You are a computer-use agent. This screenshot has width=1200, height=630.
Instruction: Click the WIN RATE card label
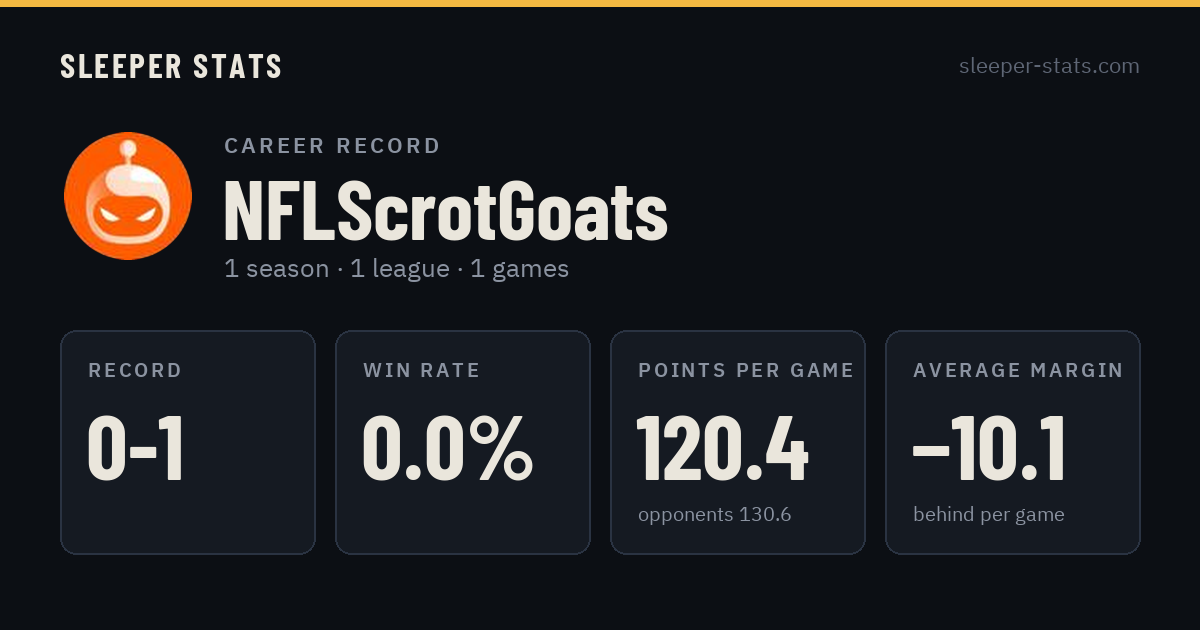pos(422,371)
